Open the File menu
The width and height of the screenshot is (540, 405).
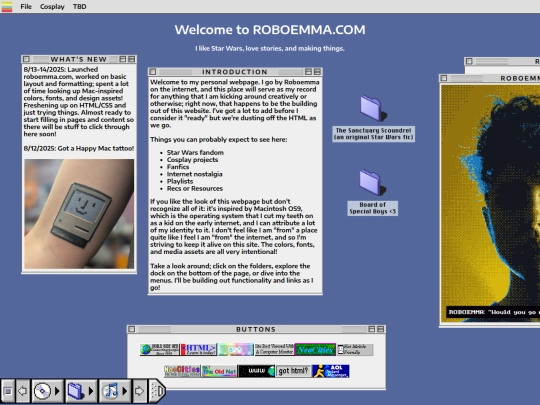click(26, 7)
